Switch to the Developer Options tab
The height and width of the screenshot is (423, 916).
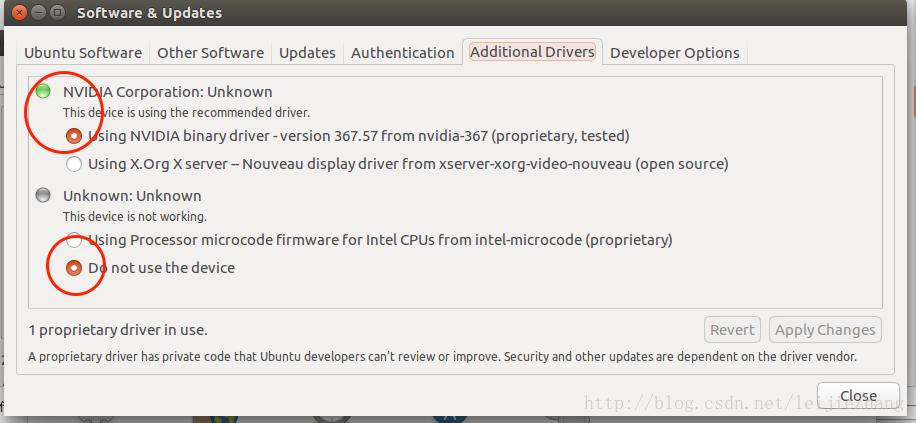click(x=675, y=53)
